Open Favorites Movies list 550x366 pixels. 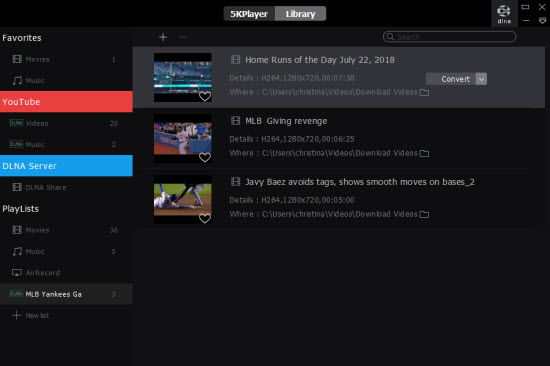click(66, 59)
